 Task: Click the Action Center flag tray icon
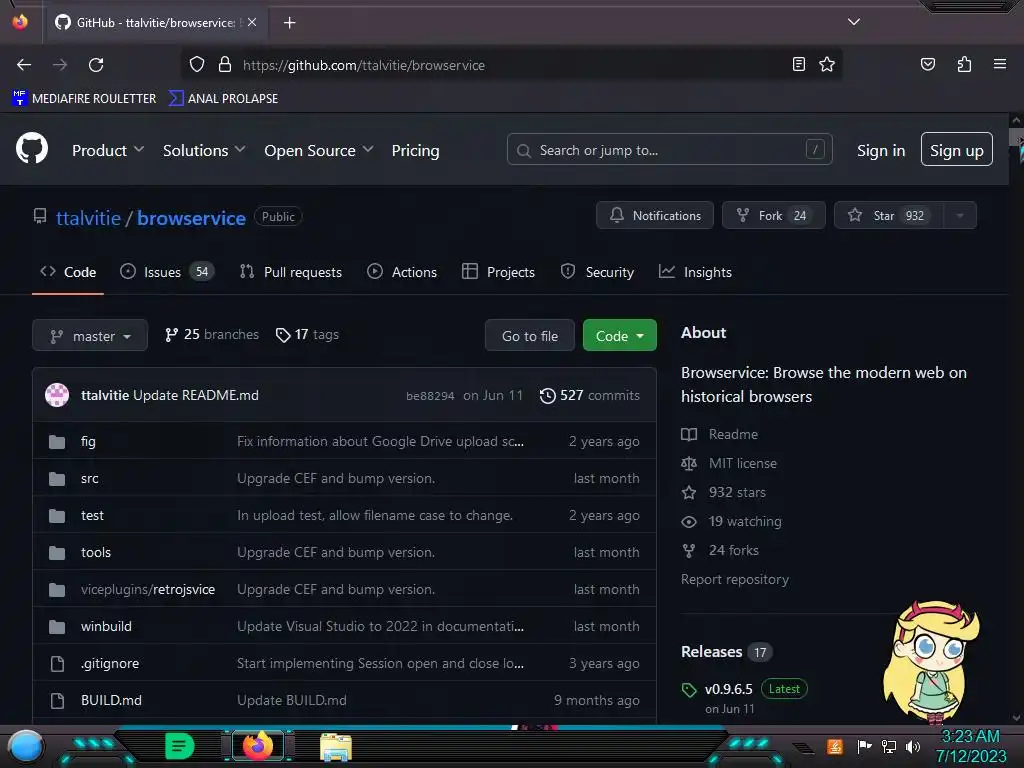(x=864, y=746)
